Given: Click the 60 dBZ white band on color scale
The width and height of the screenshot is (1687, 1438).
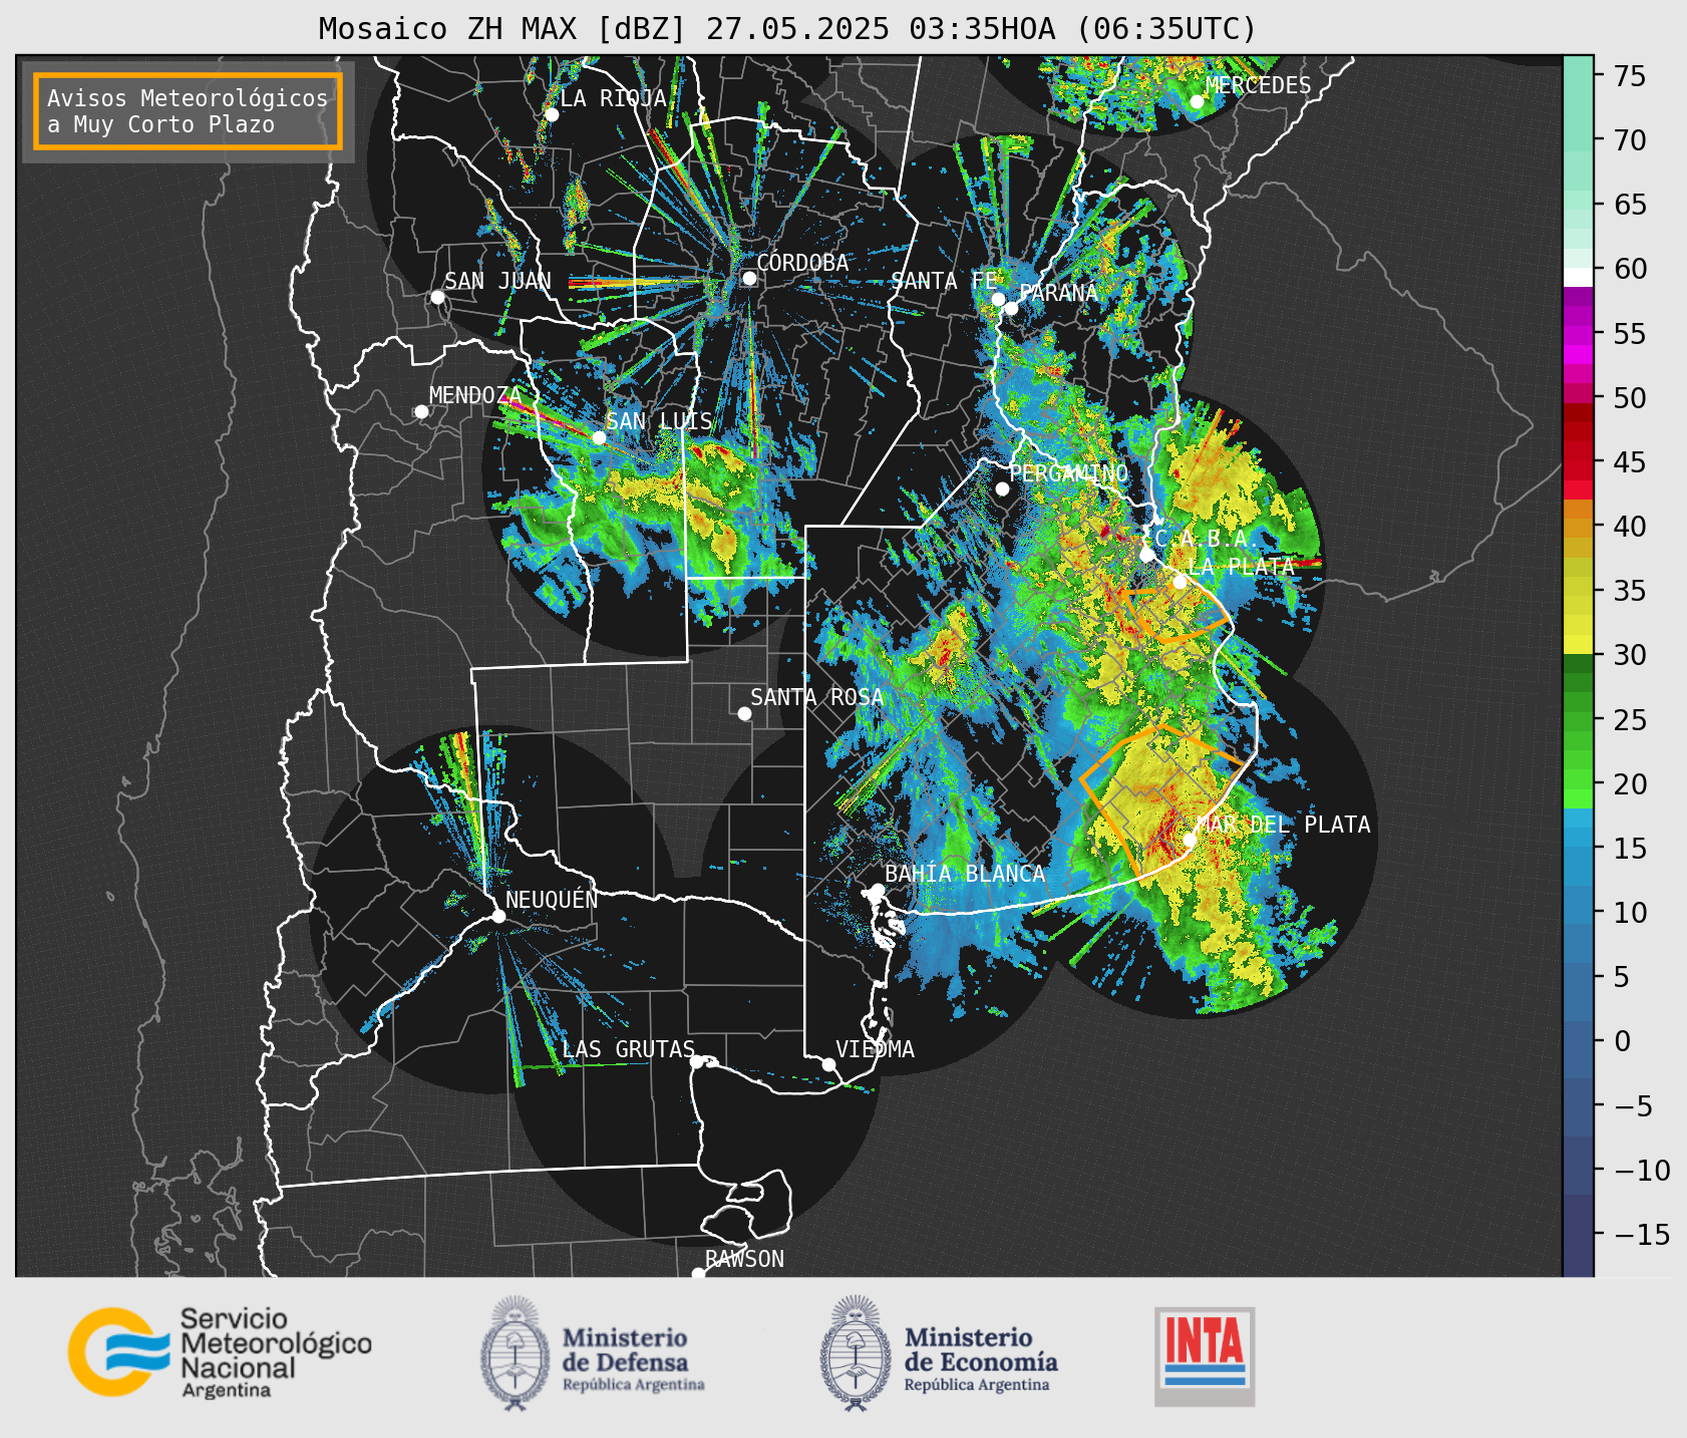Looking at the screenshot, I should point(1578,277).
